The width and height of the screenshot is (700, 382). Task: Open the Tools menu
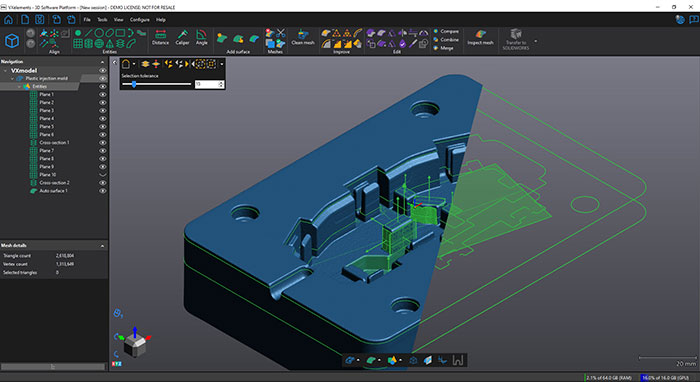[x=102, y=20]
